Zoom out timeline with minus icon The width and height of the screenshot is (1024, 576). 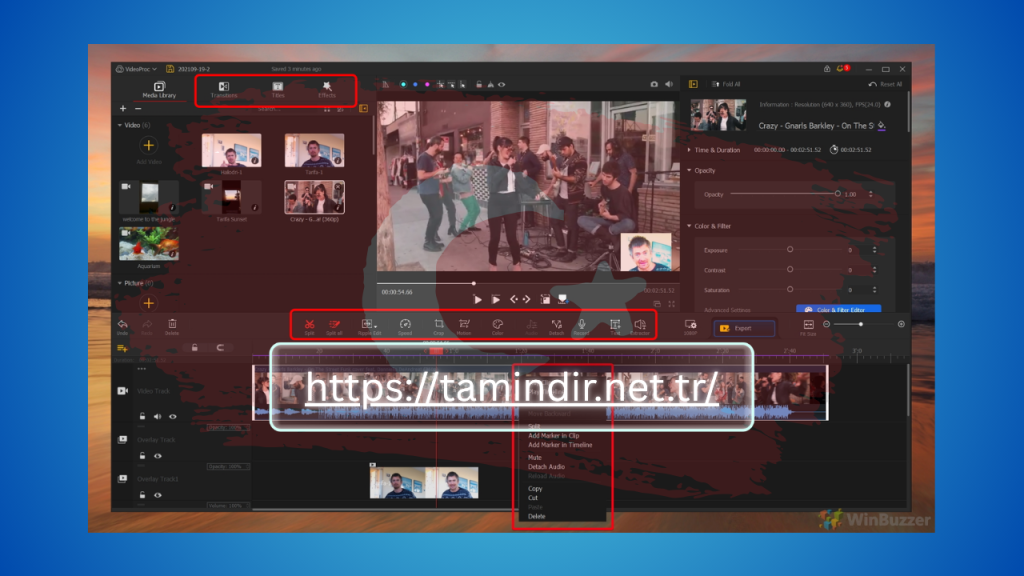826,325
